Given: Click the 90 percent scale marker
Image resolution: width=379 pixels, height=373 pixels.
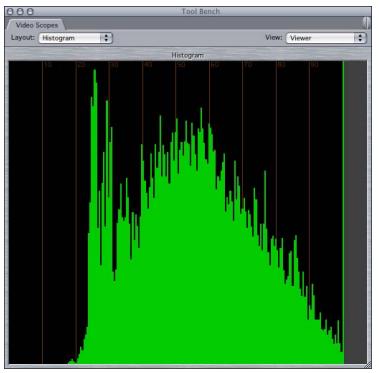Looking at the screenshot, I should (314, 65).
